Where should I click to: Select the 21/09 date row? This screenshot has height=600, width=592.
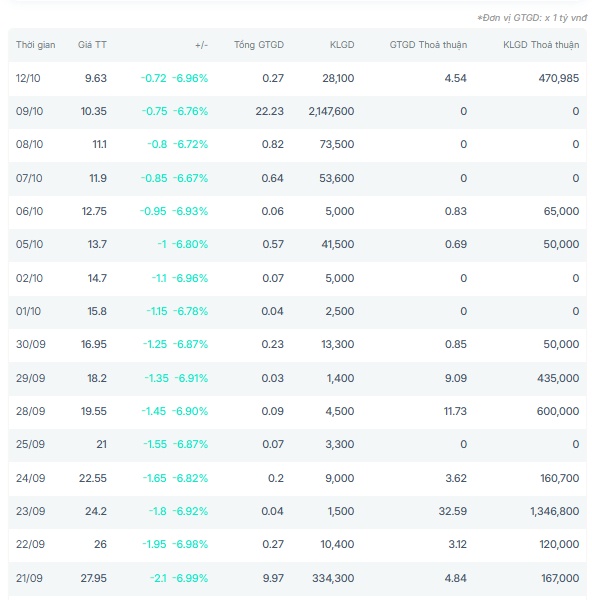point(297,578)
